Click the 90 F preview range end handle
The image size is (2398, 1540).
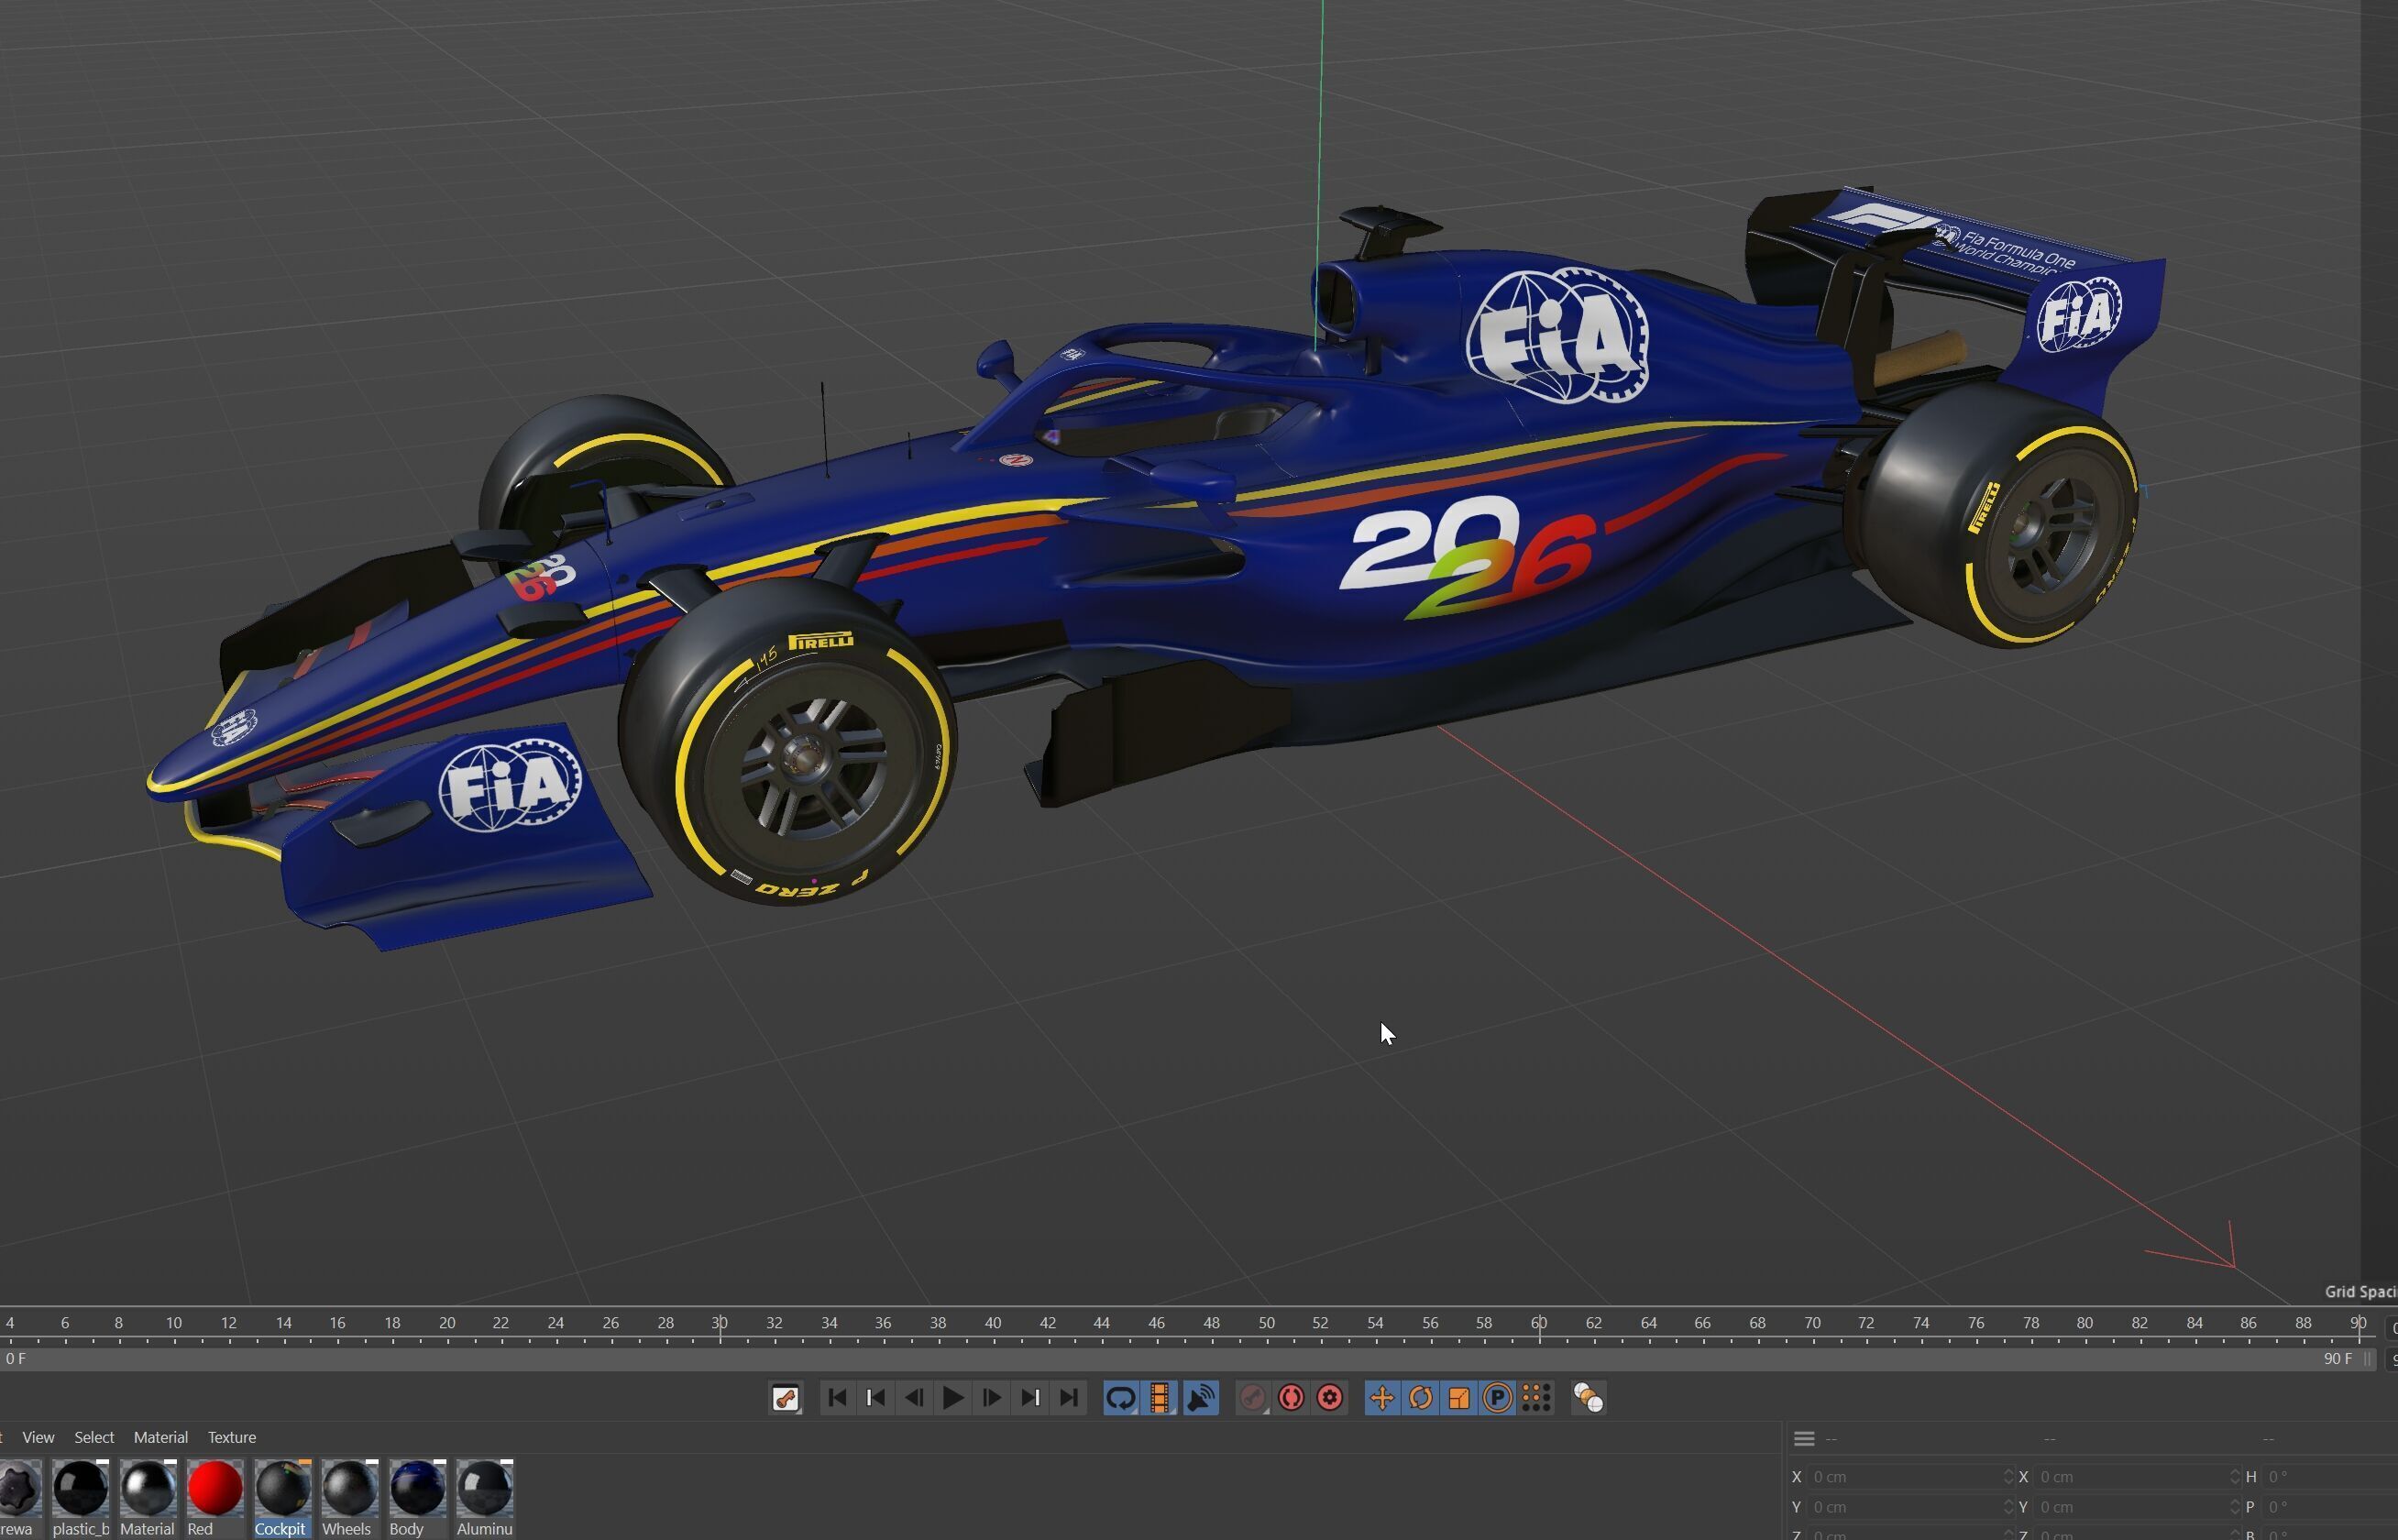click(2367, 1359)
